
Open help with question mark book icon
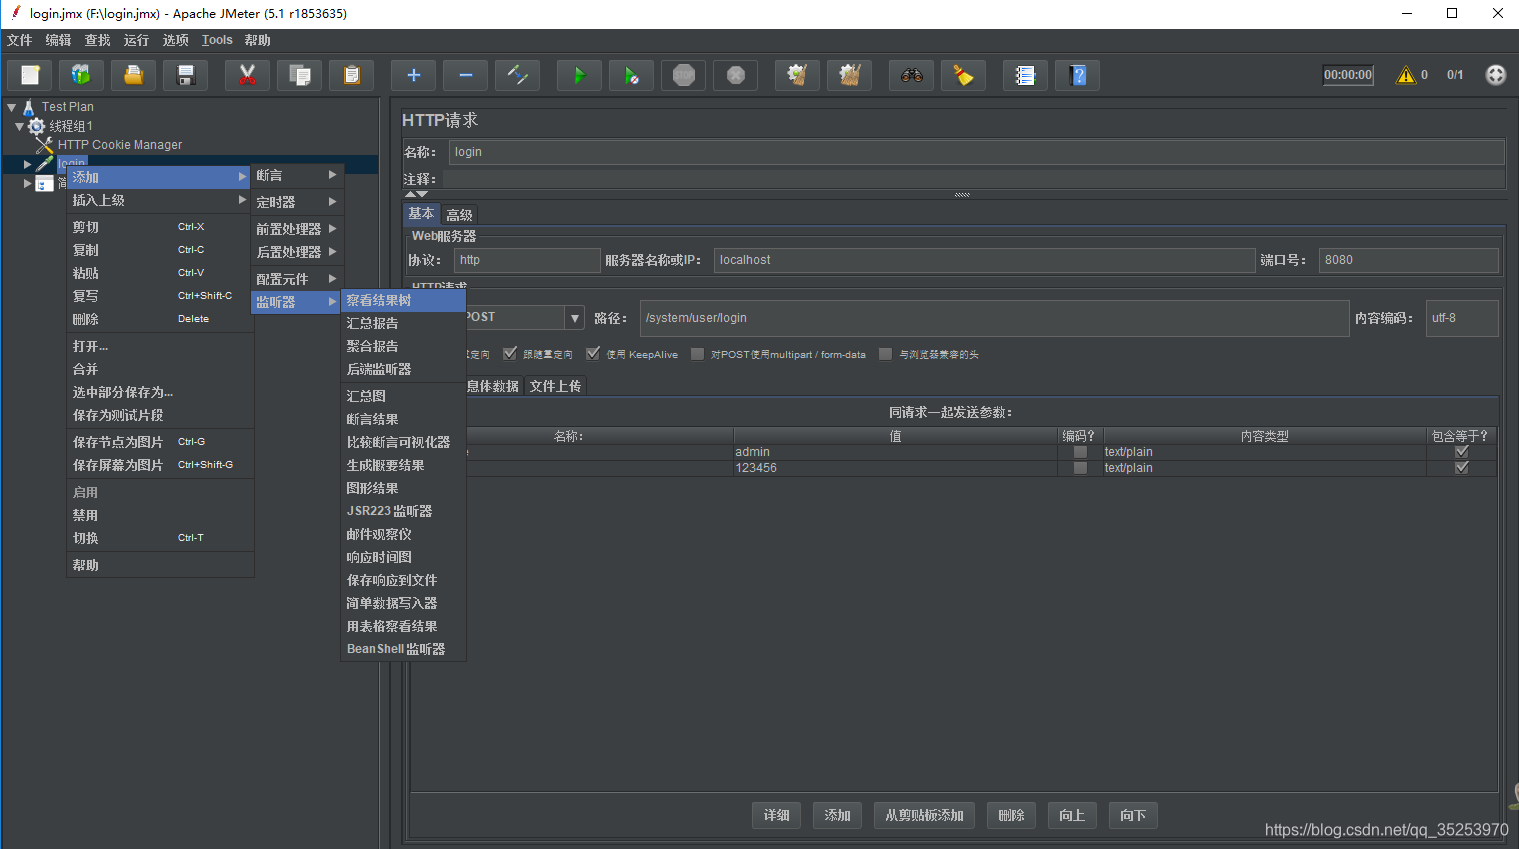1078,75
